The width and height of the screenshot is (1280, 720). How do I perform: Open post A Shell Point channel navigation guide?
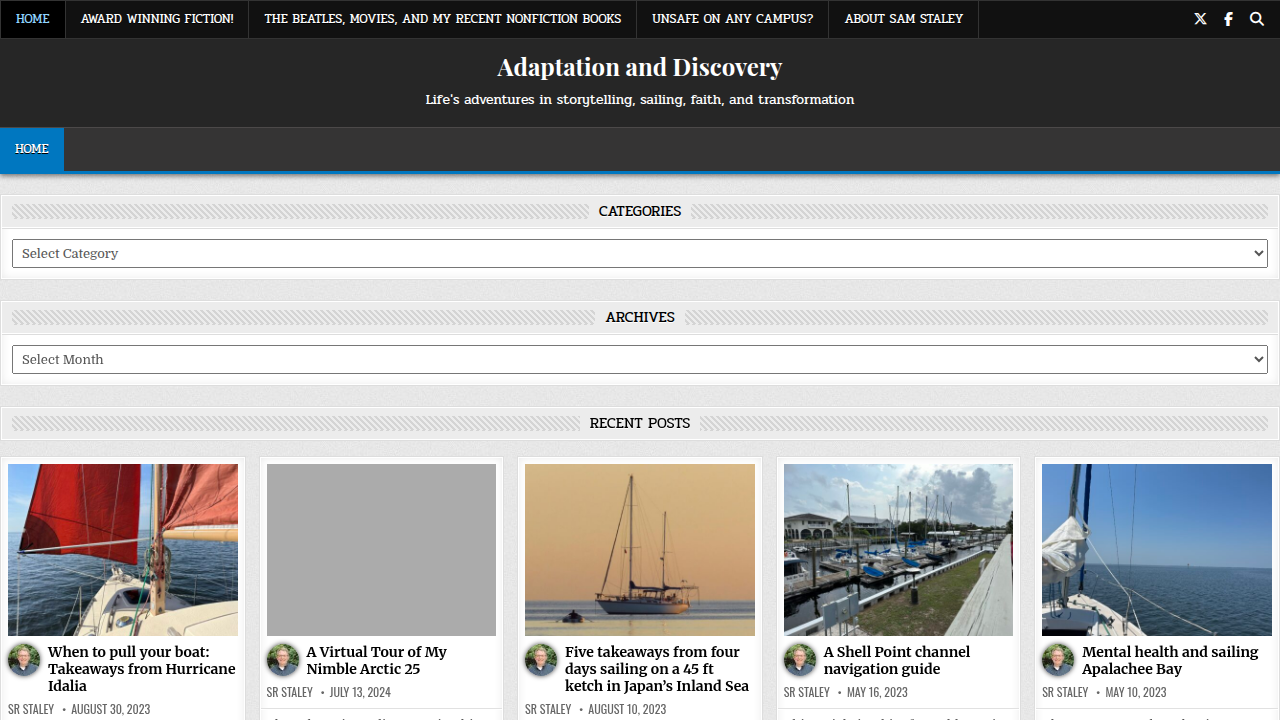tap(897, 660)
